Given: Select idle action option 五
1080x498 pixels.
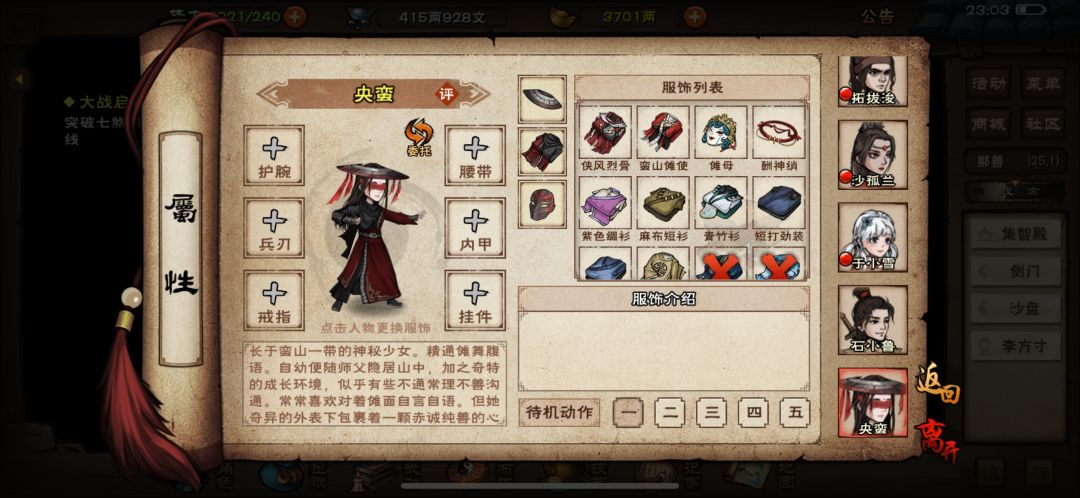Looking at the screenshot, I should [795, 413].
